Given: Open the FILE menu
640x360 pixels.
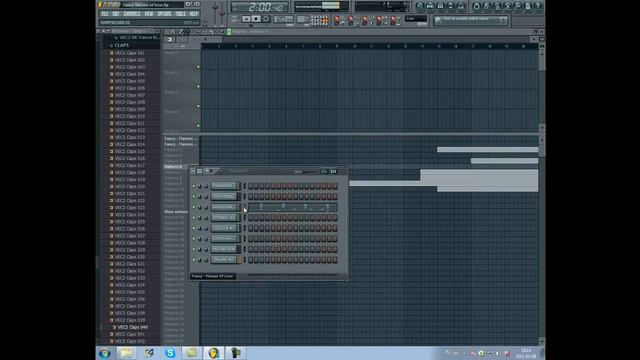Looking at the screenshot, I should click(x=105, y=14).
